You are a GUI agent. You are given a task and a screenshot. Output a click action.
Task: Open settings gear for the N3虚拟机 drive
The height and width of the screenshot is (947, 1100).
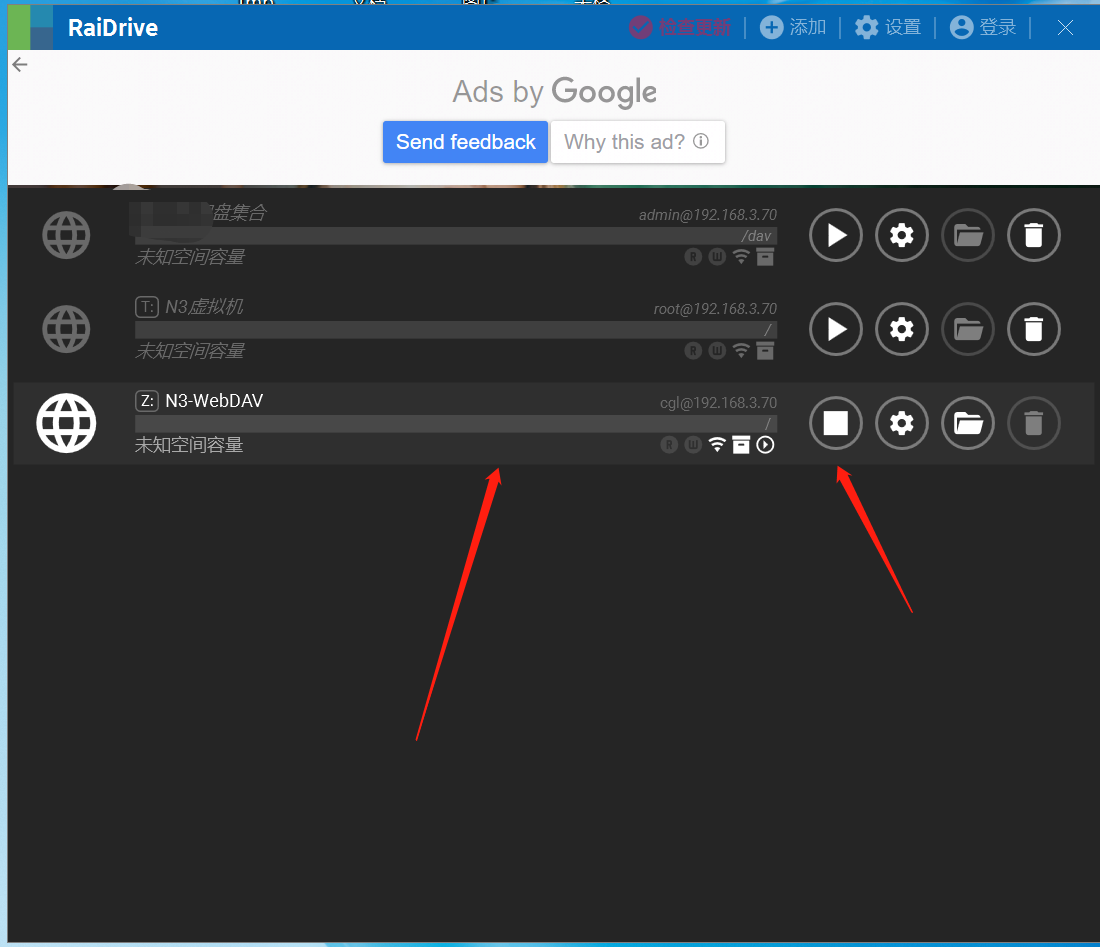tap(901, 329)
